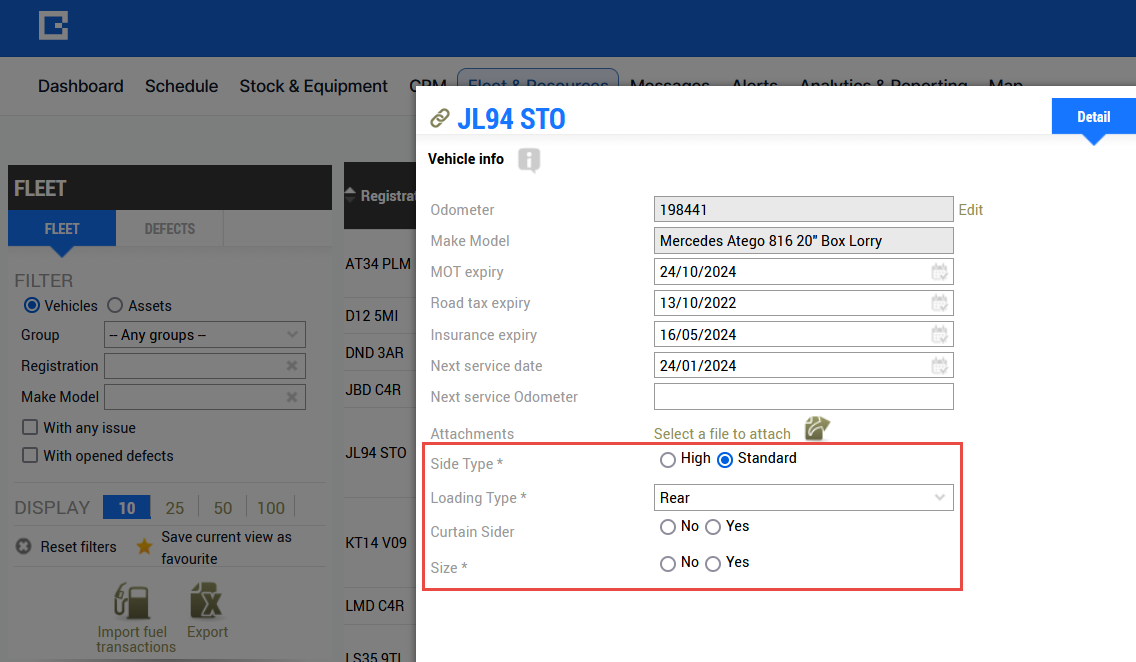Click the attach file icon
1136x662 pixels.
point(816,428)
